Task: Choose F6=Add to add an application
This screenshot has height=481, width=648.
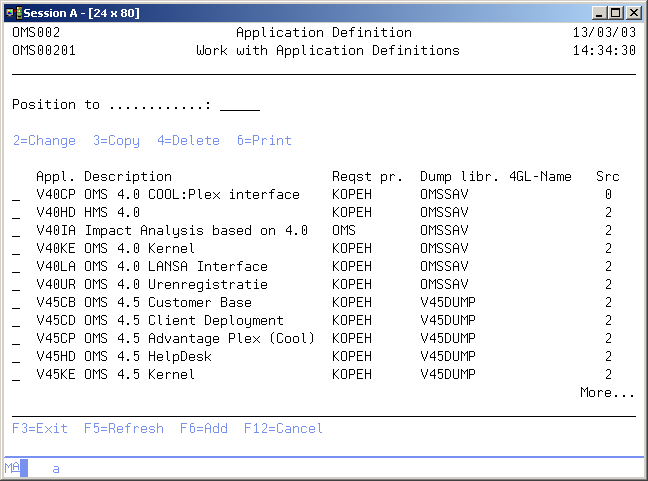Action: (204, 428)
